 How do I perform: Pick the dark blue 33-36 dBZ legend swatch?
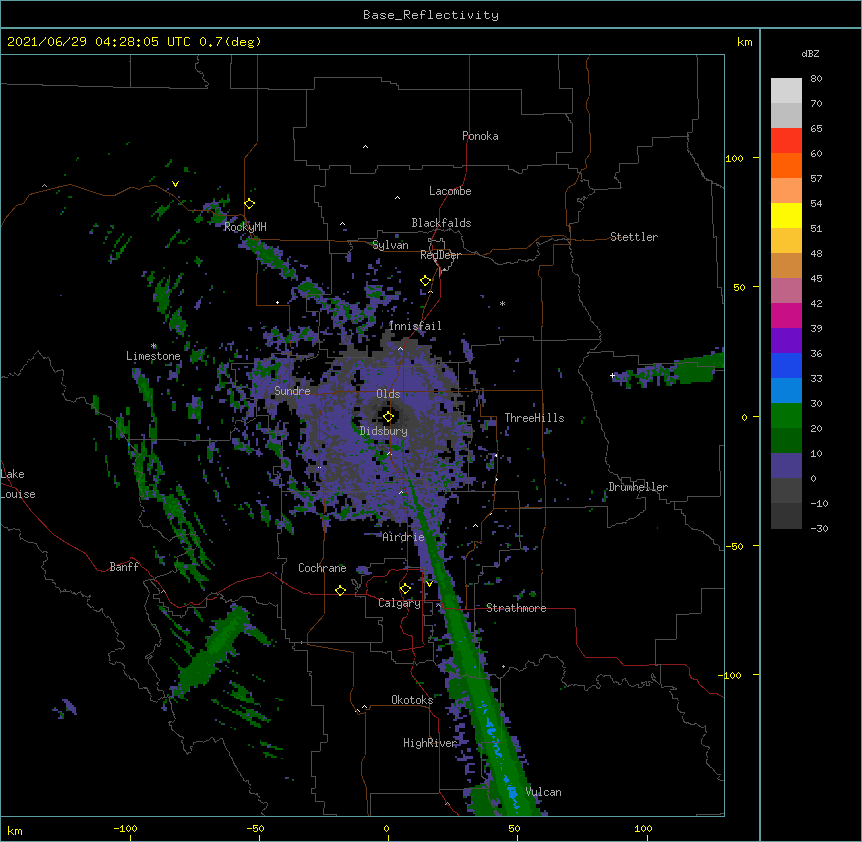point(786,365)
